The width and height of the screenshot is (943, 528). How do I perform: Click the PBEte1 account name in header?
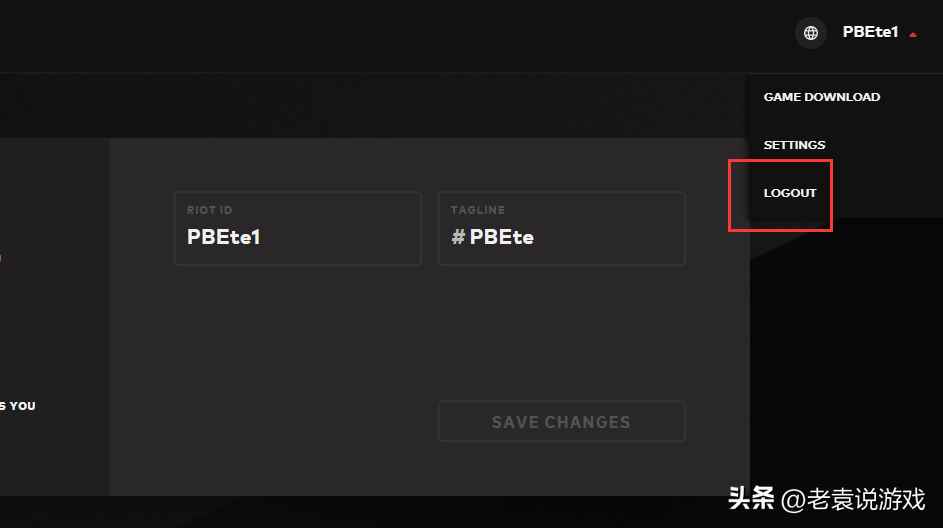click(x=870, y=33)
